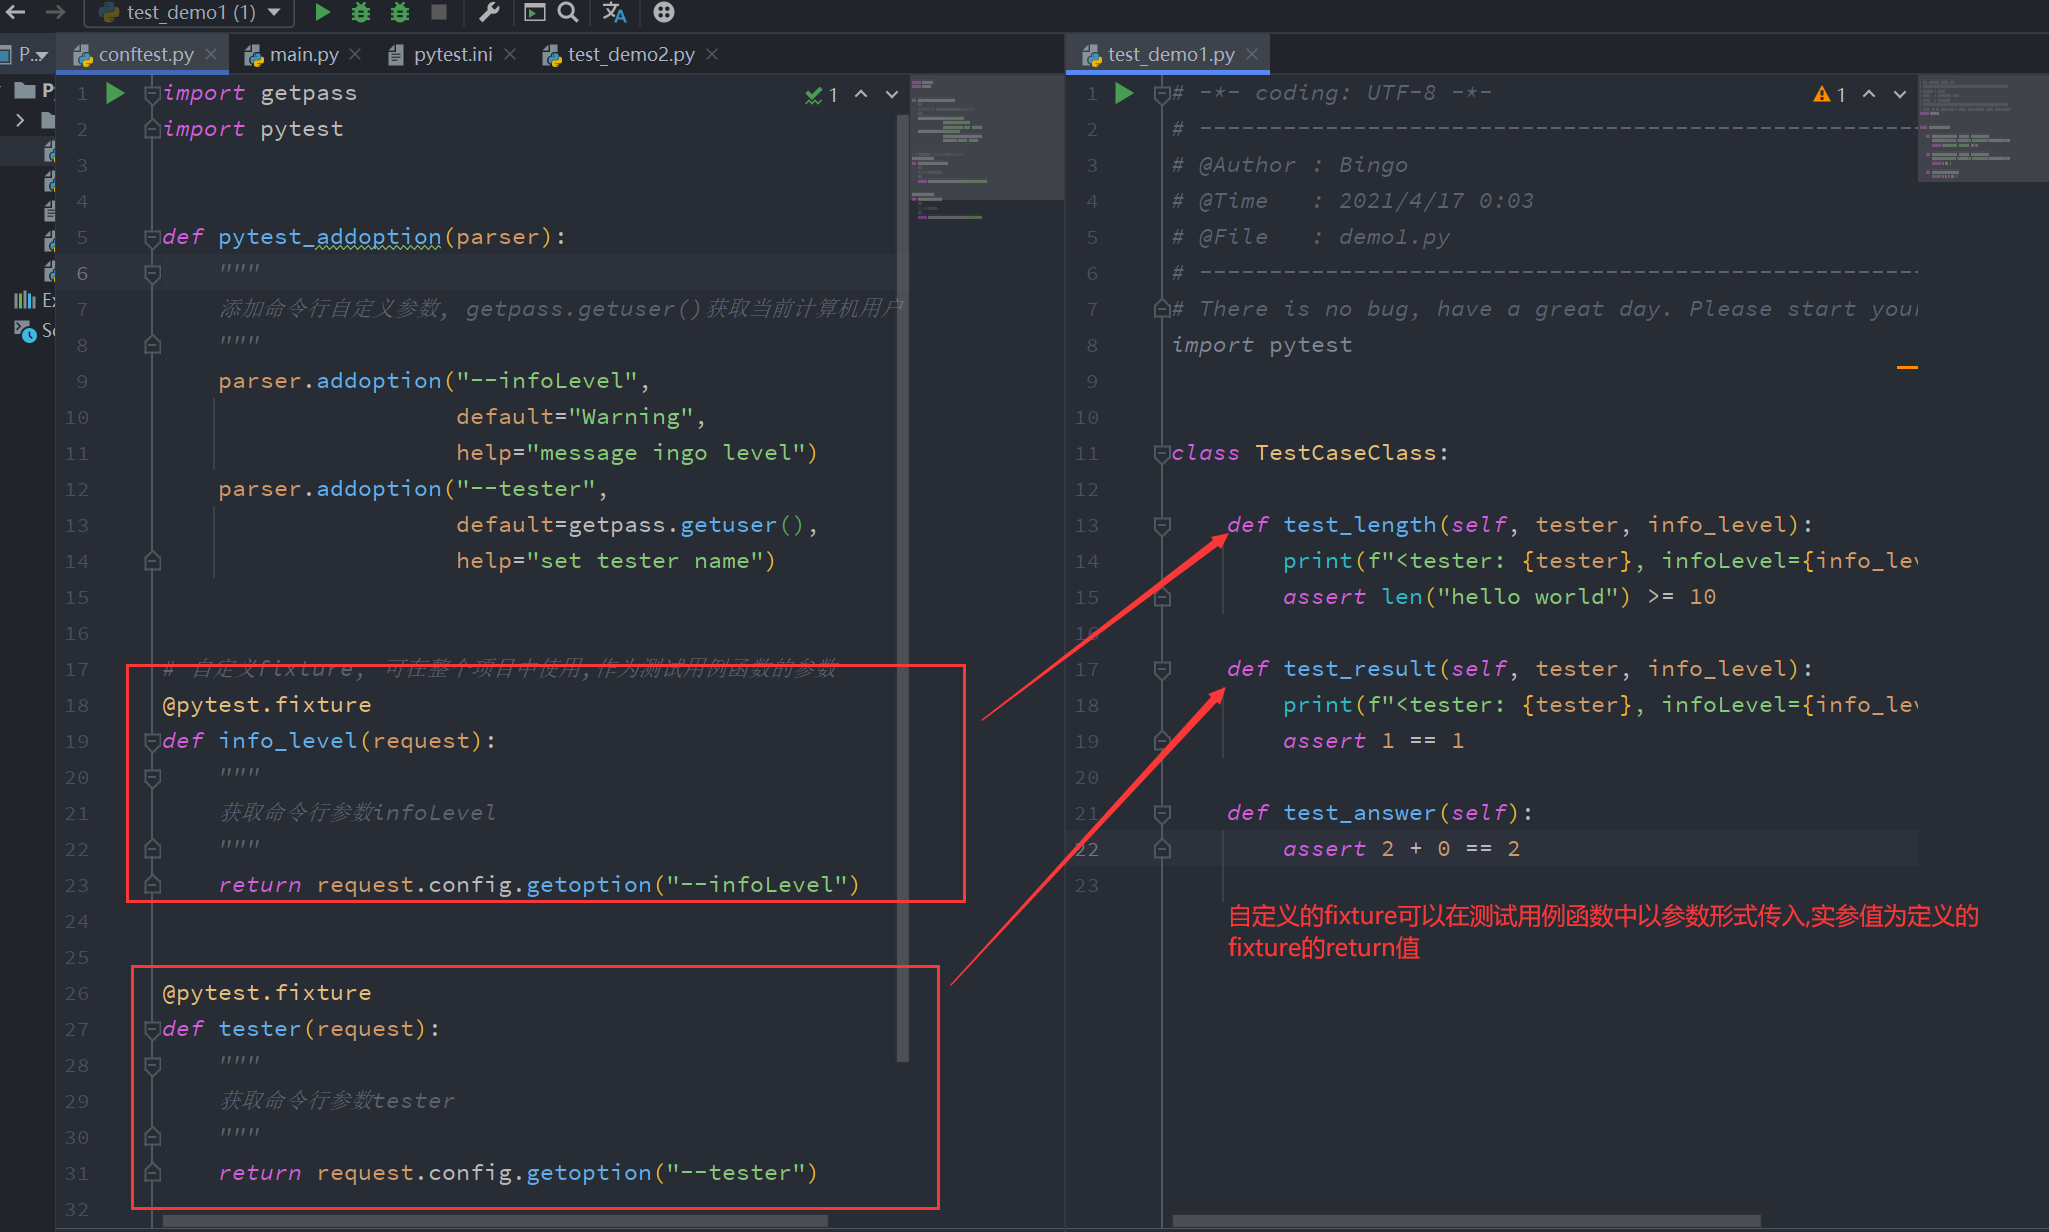This screenshot has height=1232, width=2049.
Task: Run test_demo1 with the green play button
Action: (322, 12)
